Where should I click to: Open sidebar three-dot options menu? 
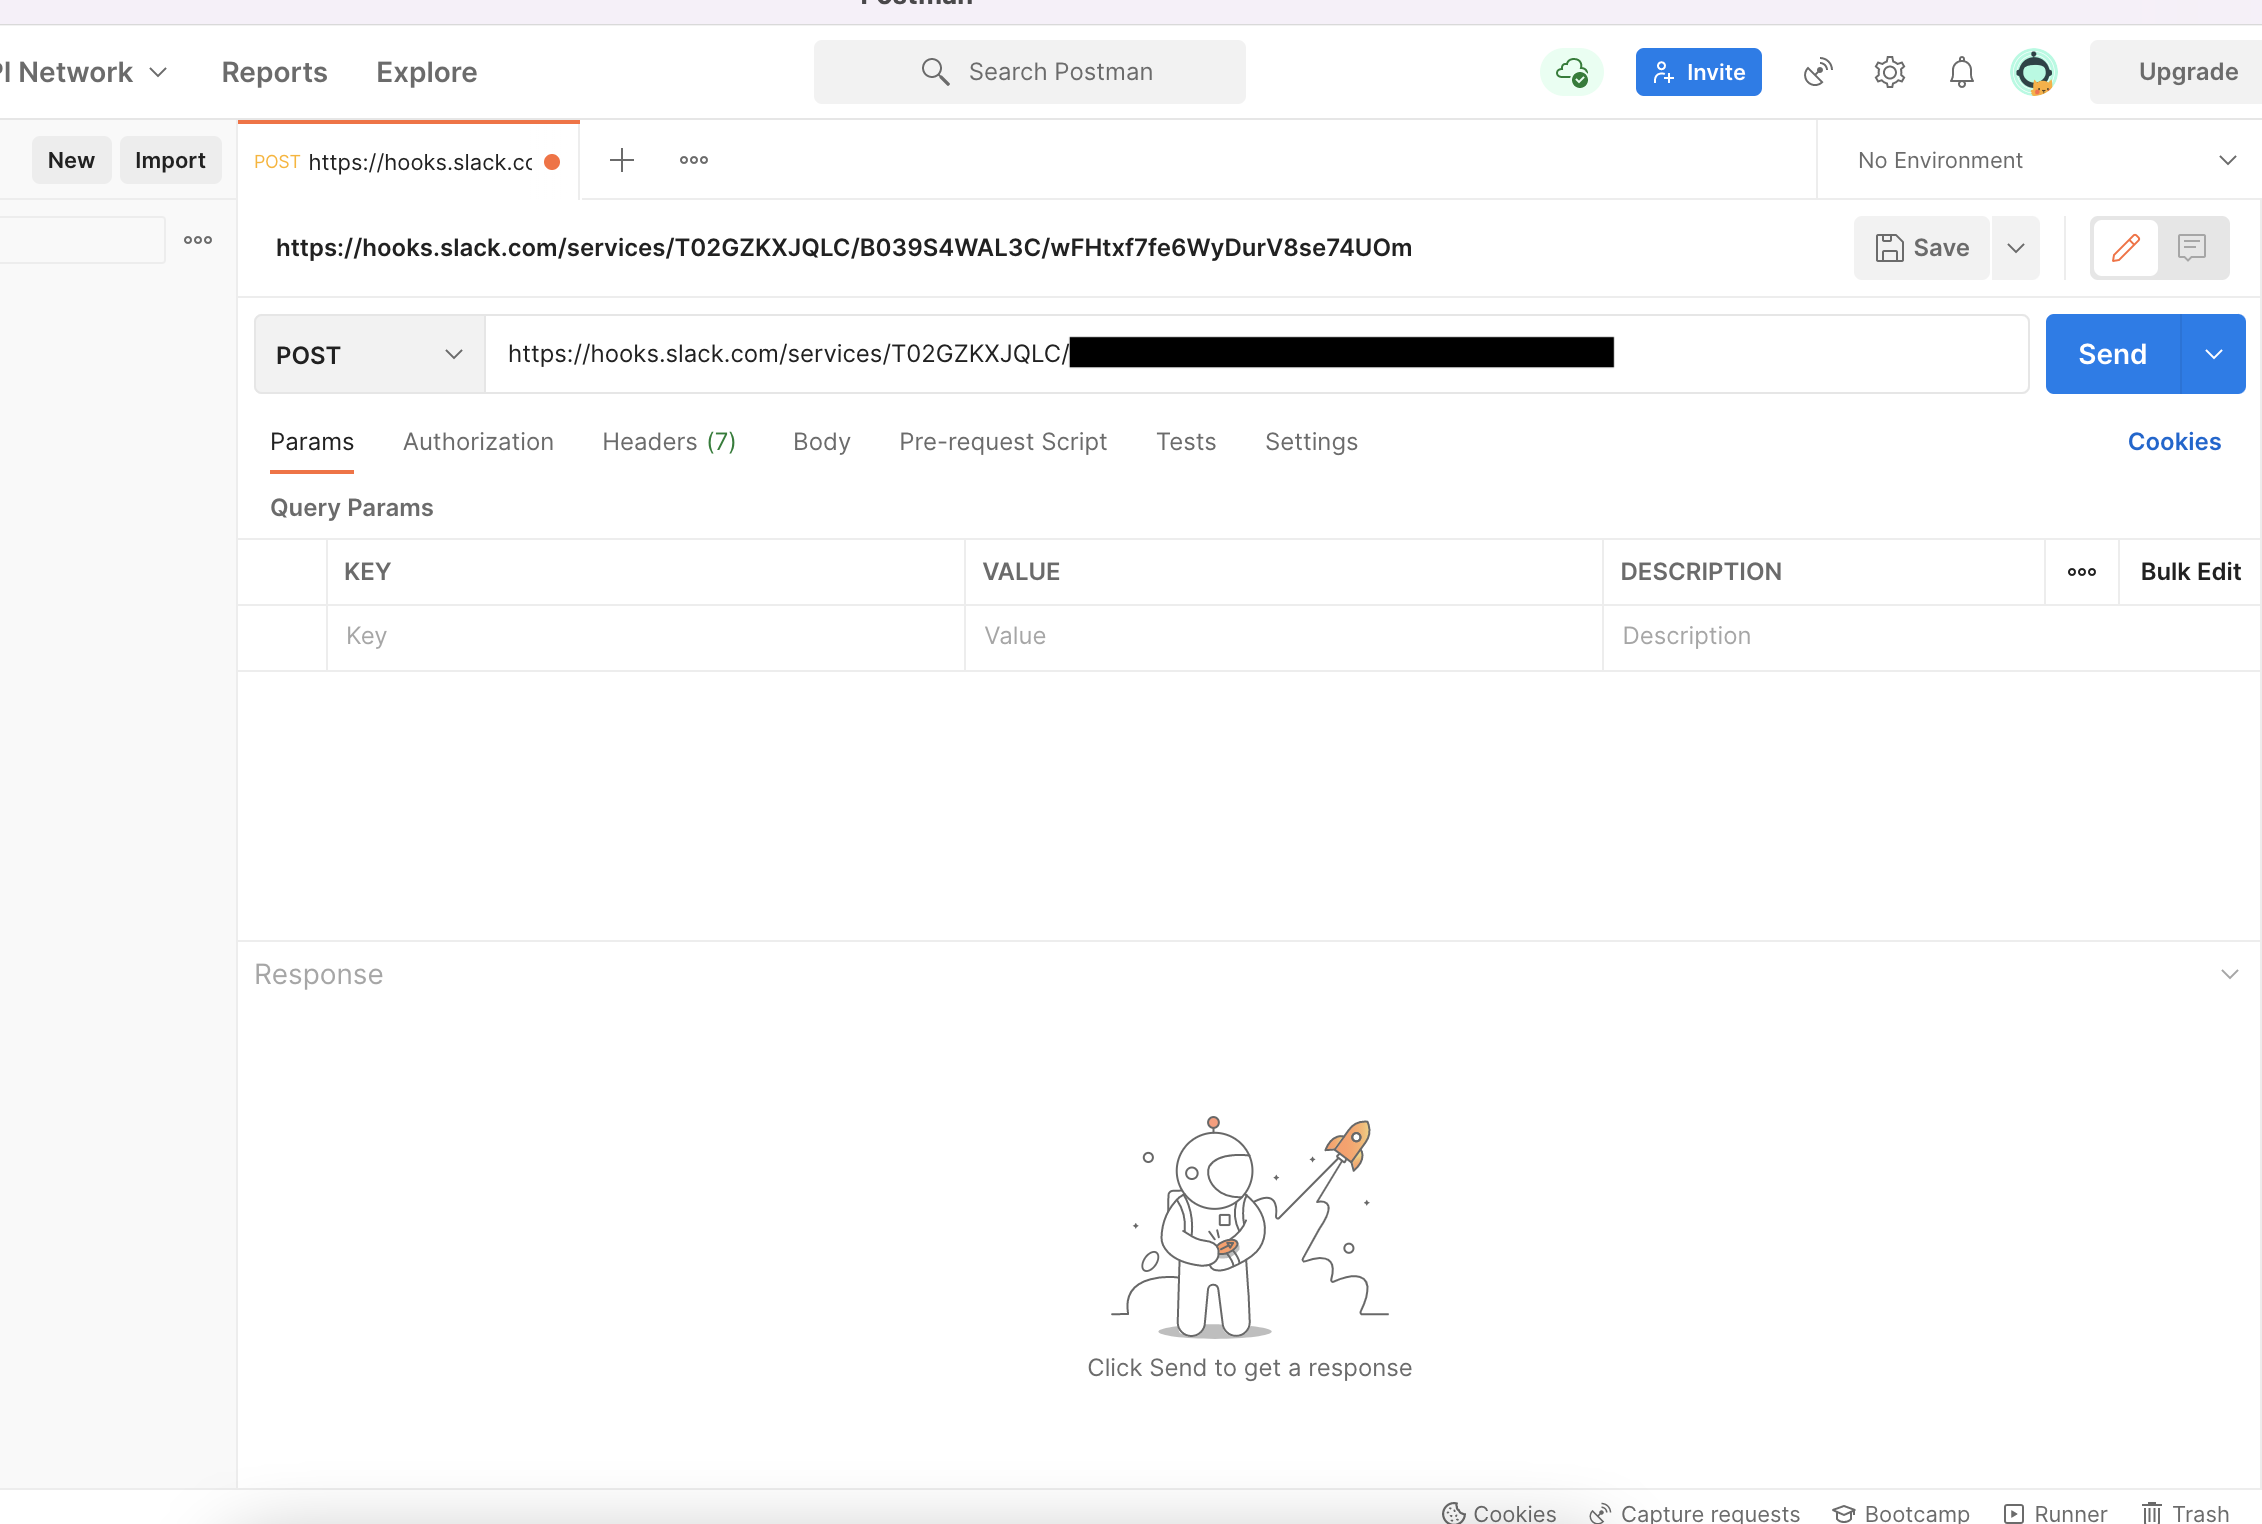tap(198, 240)
